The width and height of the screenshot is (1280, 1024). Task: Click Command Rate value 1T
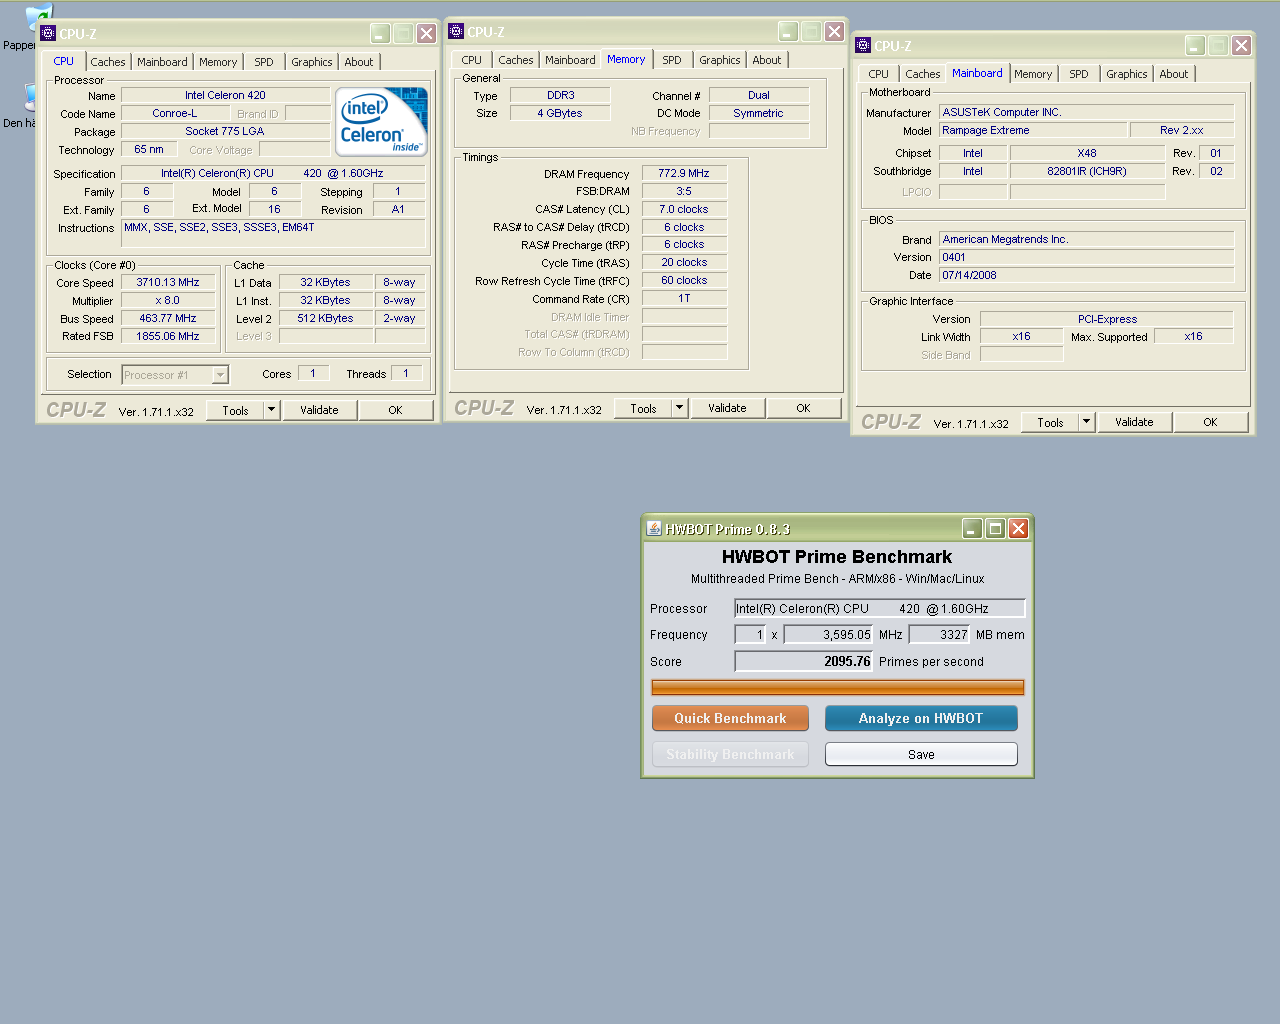pos(684,298)
